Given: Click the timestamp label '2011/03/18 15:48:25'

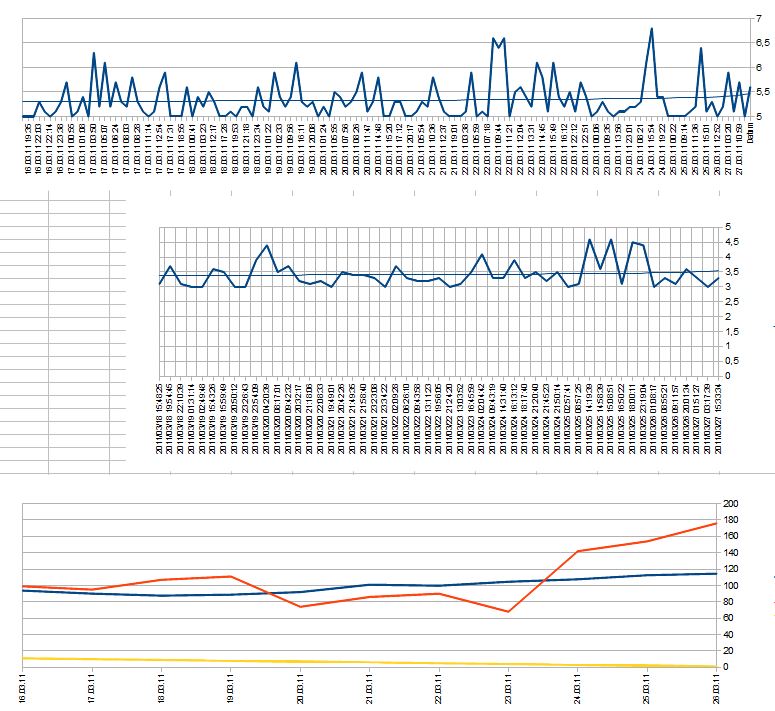Looking at the screenshot, I should (x=160, y=418).
